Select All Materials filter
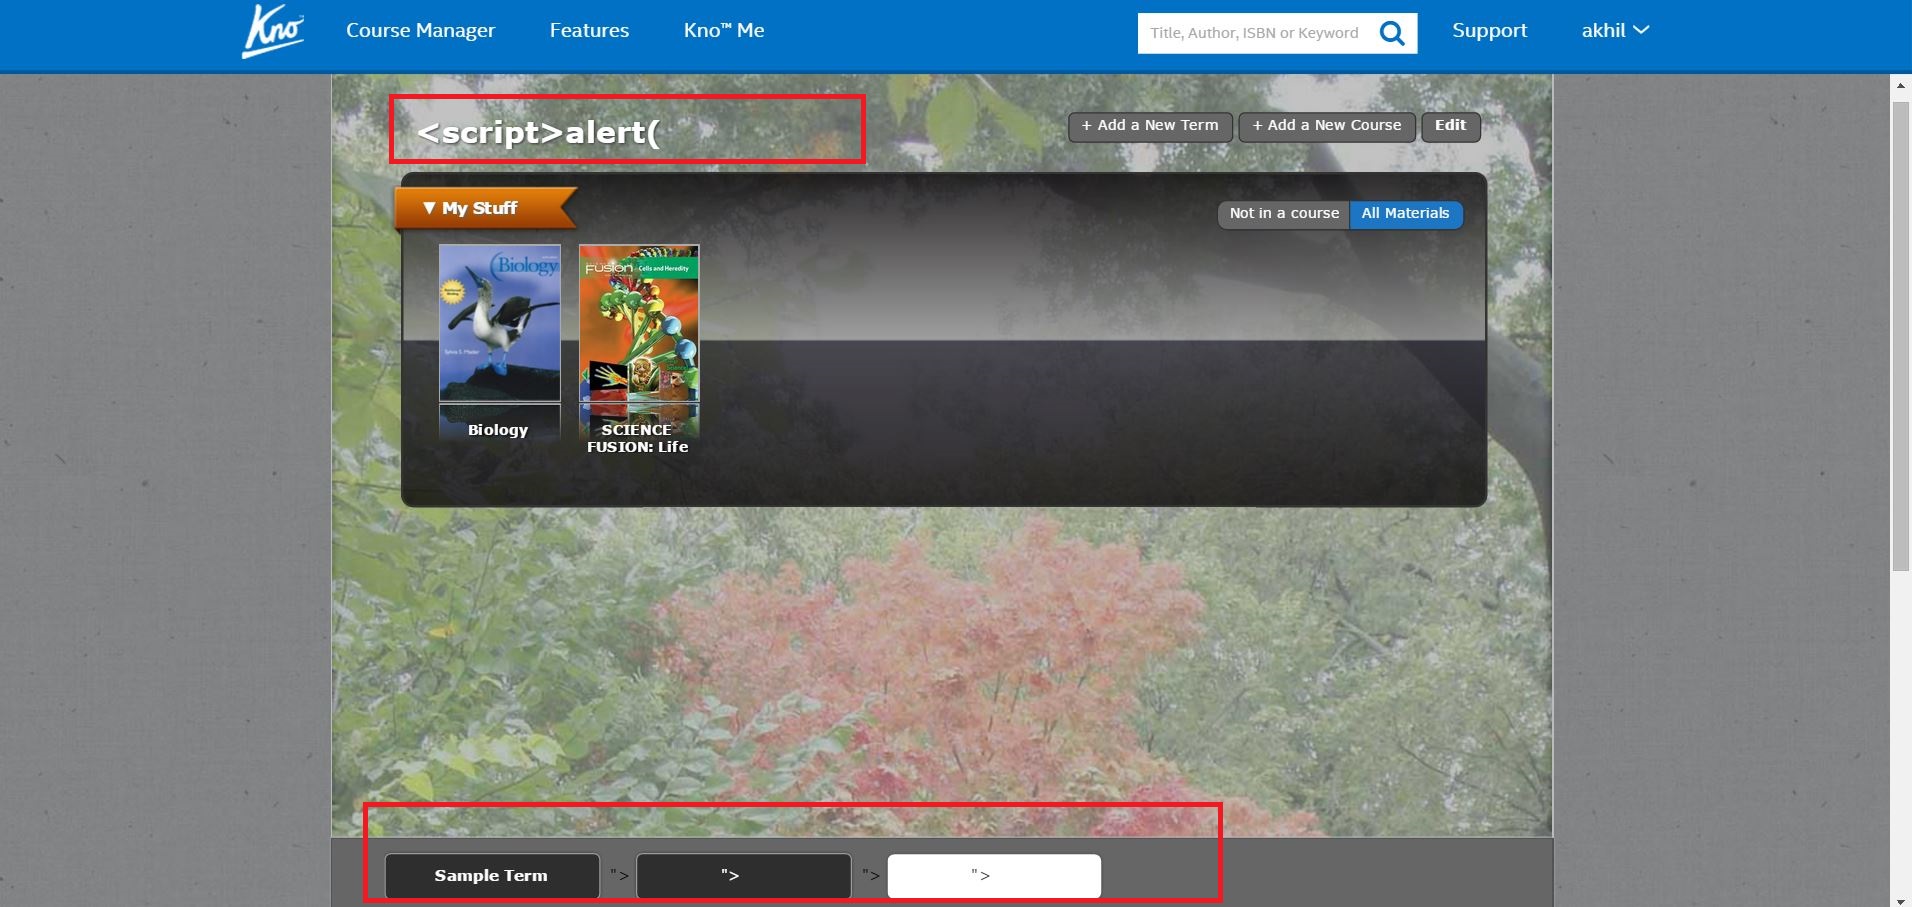Viewport: 1912px width, 907px height. pos(1405,214)
